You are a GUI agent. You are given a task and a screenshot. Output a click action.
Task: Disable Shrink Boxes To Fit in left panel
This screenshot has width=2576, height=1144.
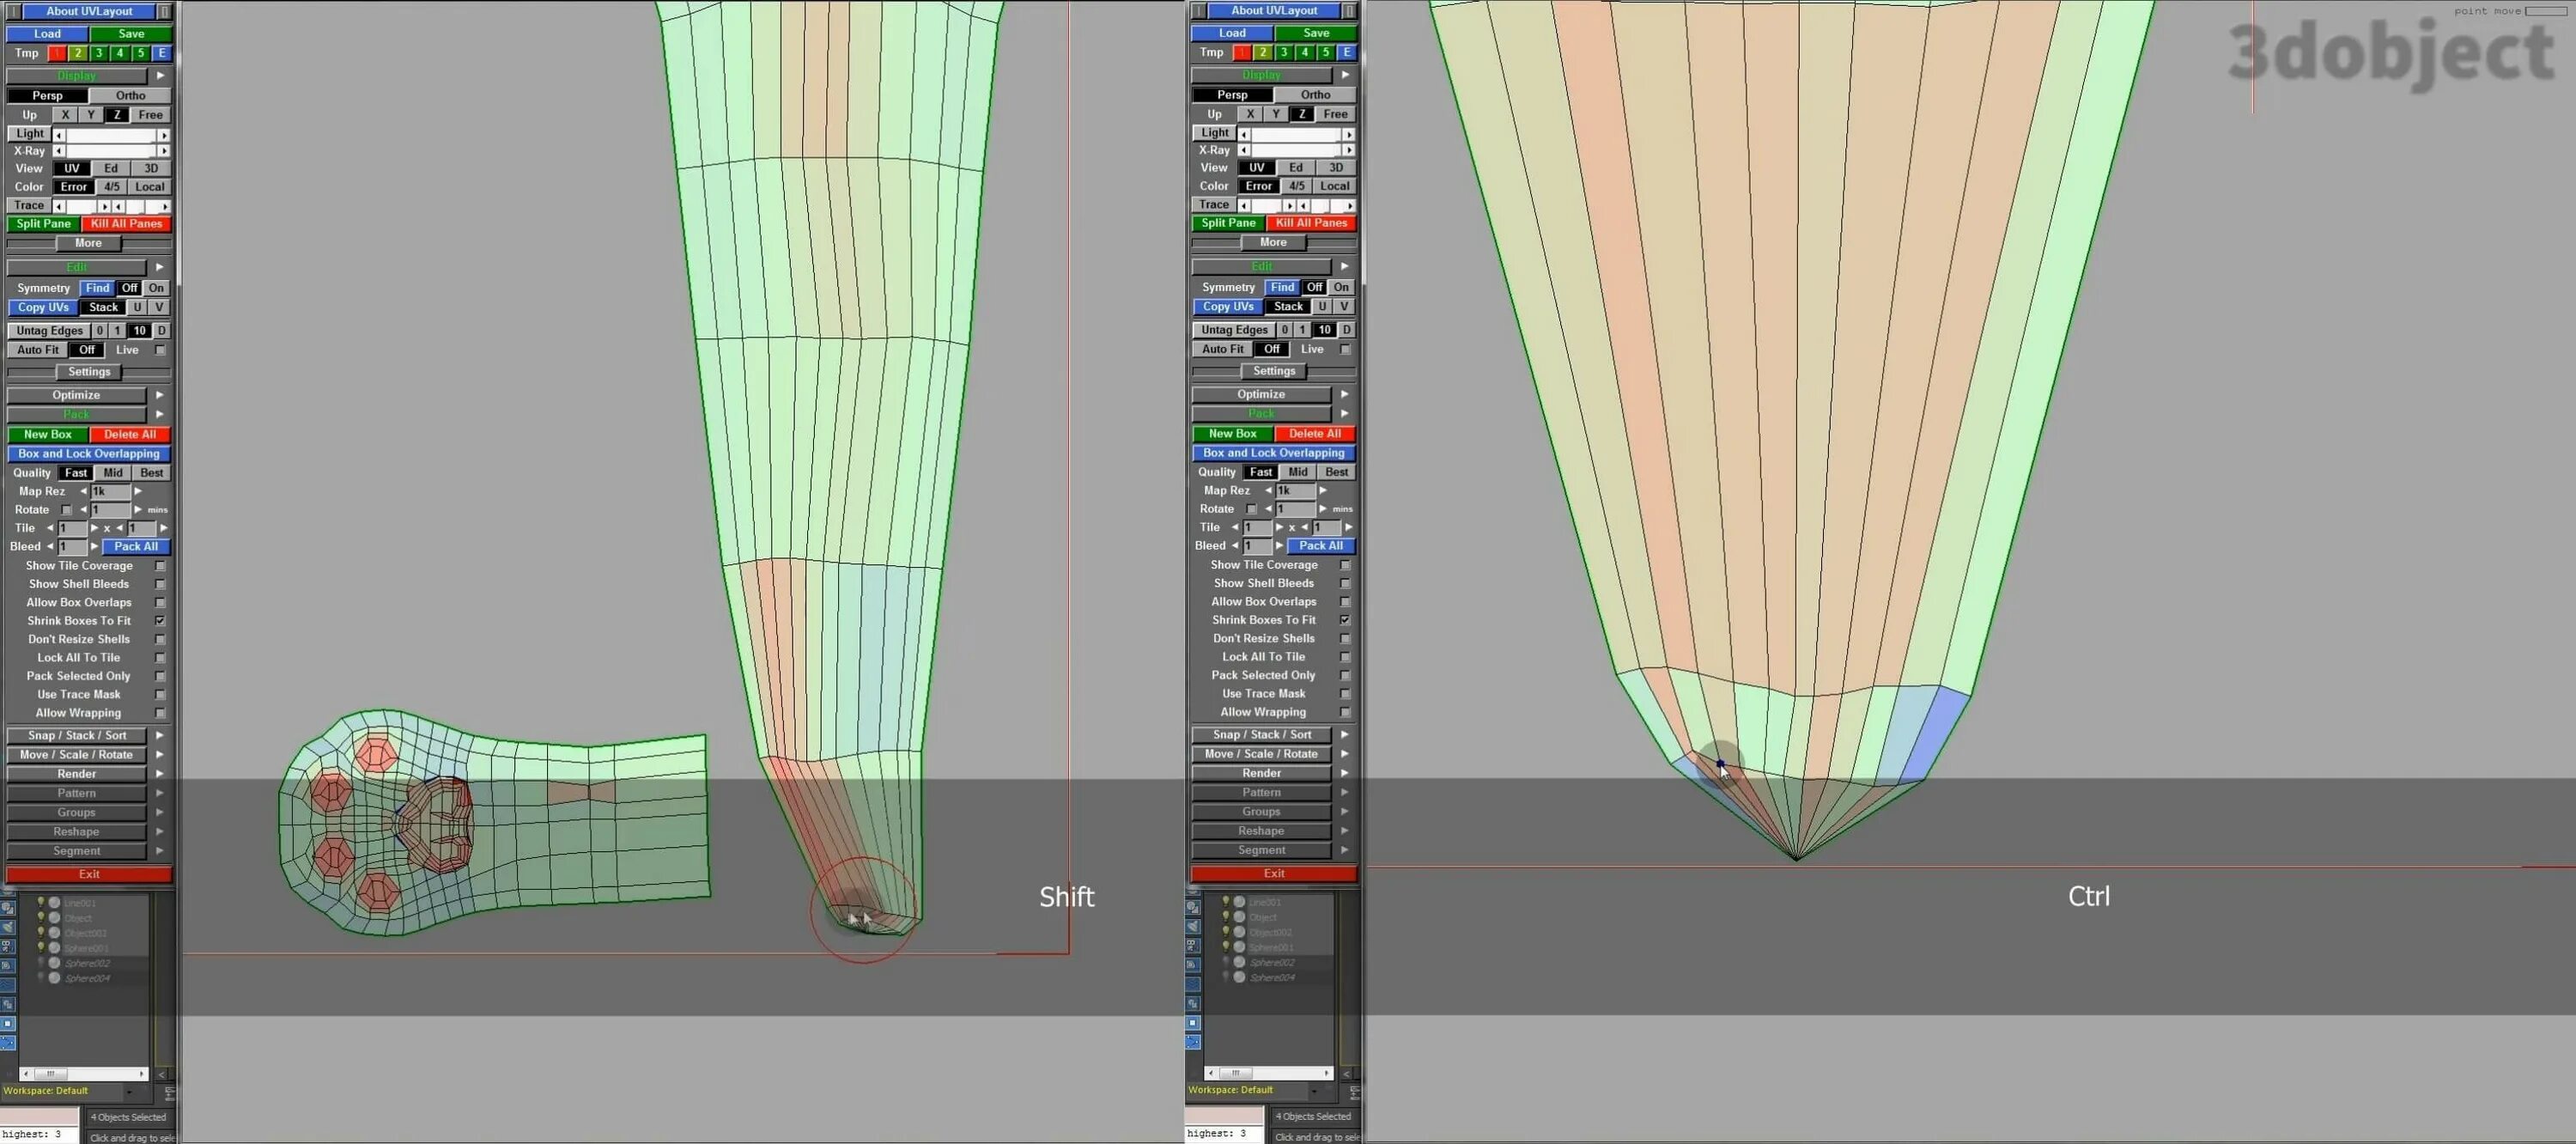160,621
